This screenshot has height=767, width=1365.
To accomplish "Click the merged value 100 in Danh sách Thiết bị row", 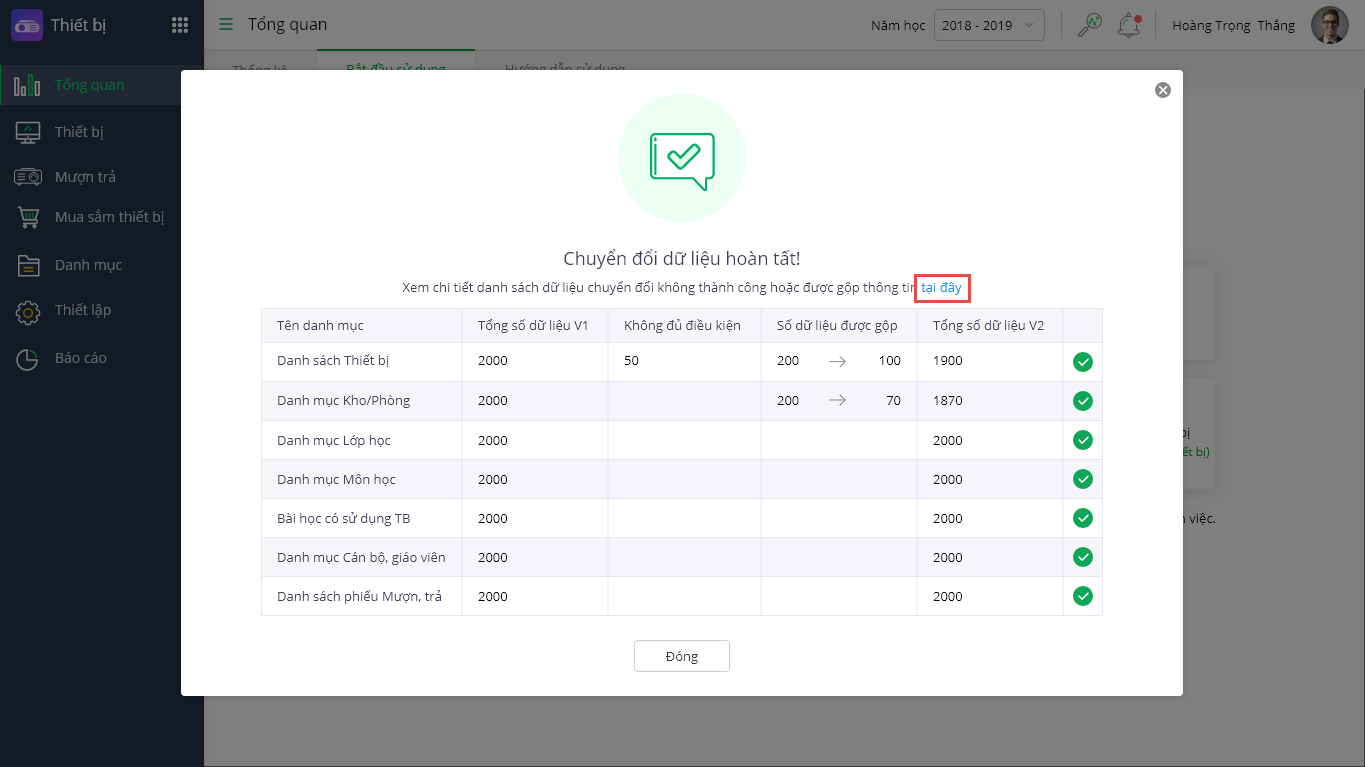I will tap(890, 361).
